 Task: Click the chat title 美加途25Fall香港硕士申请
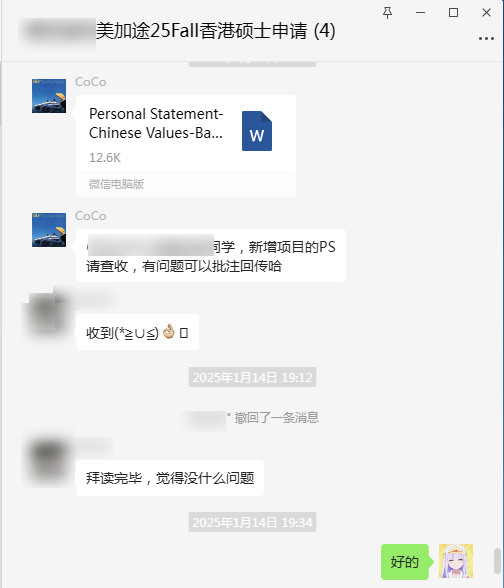[x=216, y=31]
